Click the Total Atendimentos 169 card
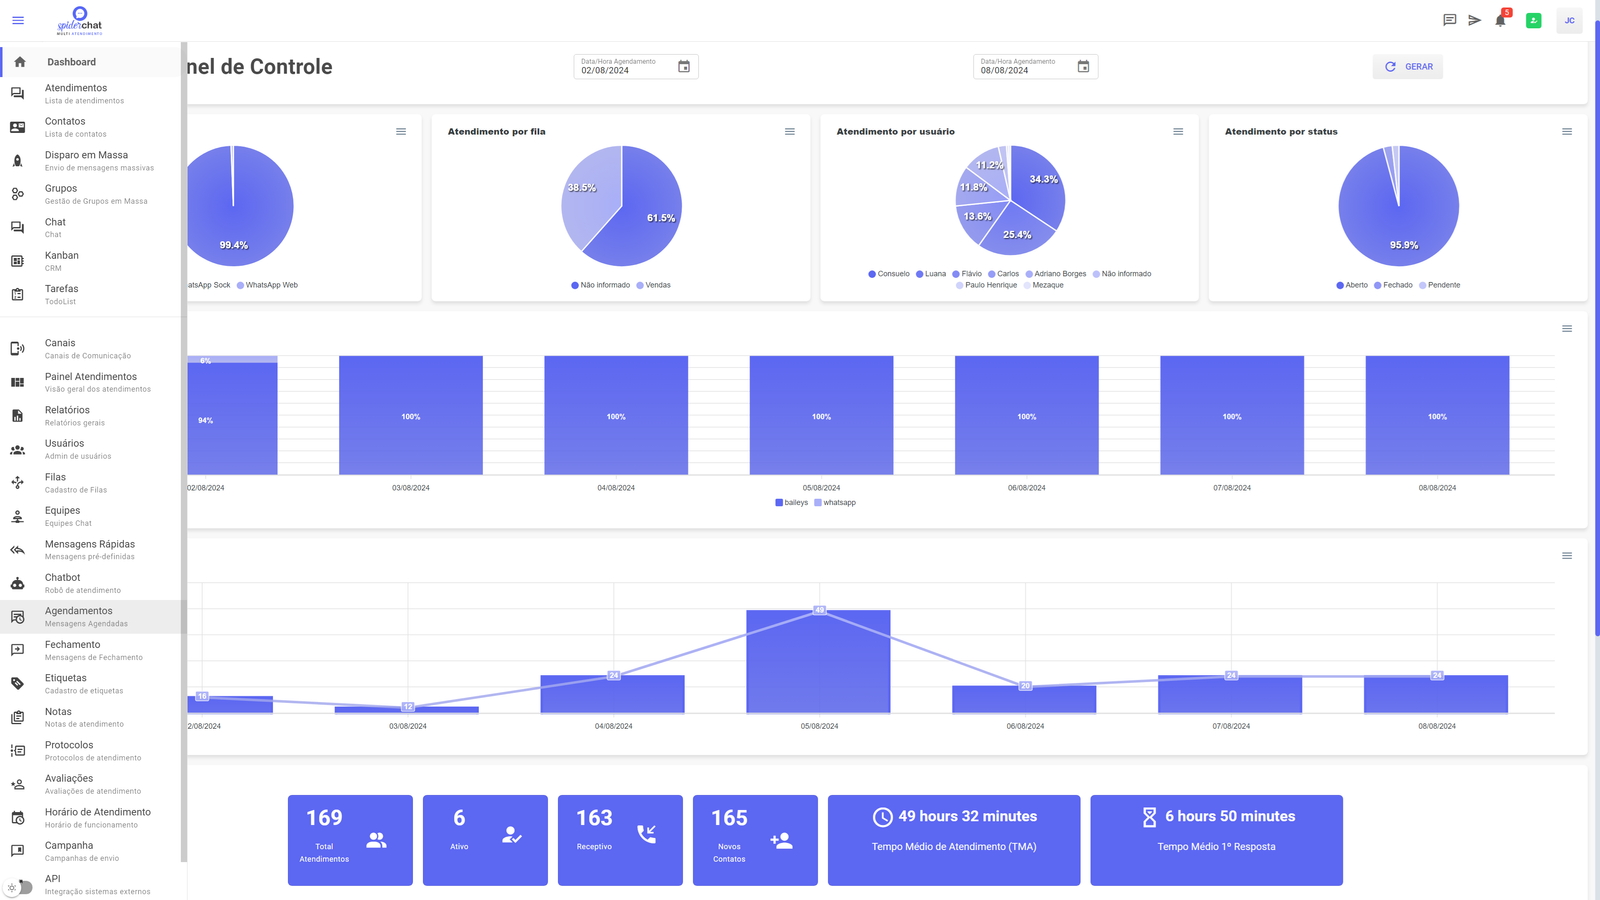Image resolution: width=1600 pixels, height=900 pixels. pos(350,840)
